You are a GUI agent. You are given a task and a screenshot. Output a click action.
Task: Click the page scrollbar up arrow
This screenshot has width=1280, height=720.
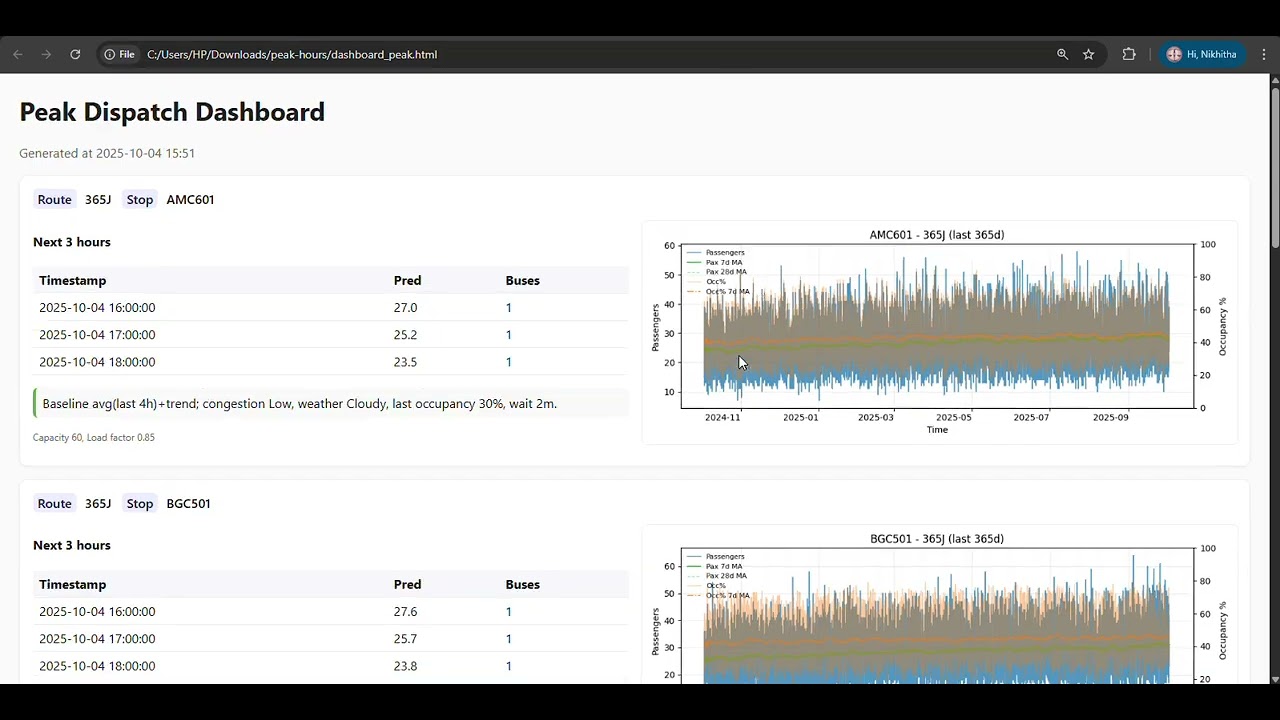tap(1275, 79)
